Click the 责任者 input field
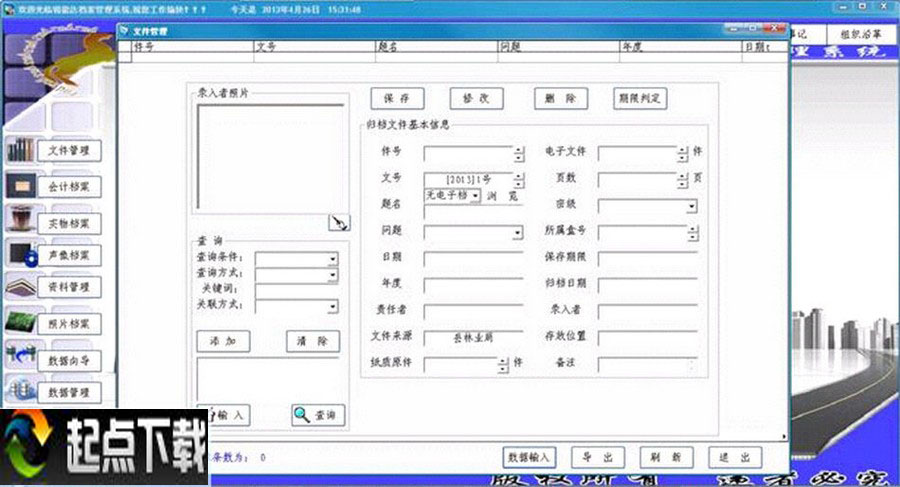The image size is (900, 487). pyautogui.click(x=474, y=312)
